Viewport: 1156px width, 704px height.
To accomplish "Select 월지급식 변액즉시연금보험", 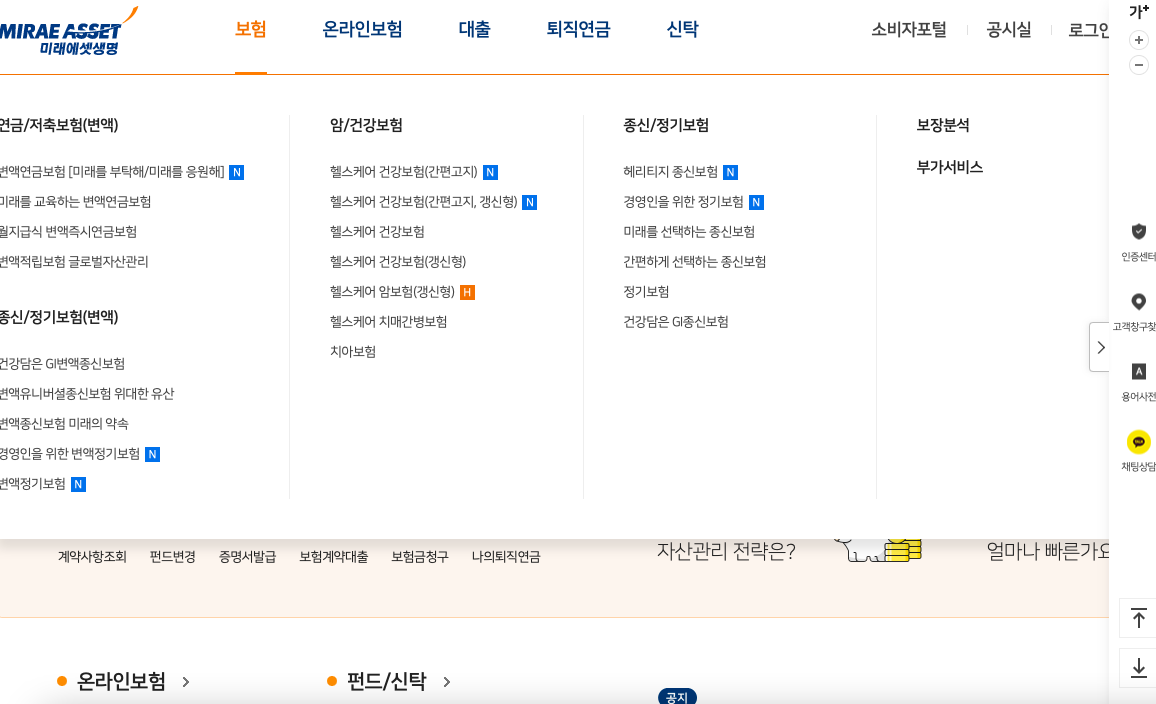I will click(x=69, y=231).
